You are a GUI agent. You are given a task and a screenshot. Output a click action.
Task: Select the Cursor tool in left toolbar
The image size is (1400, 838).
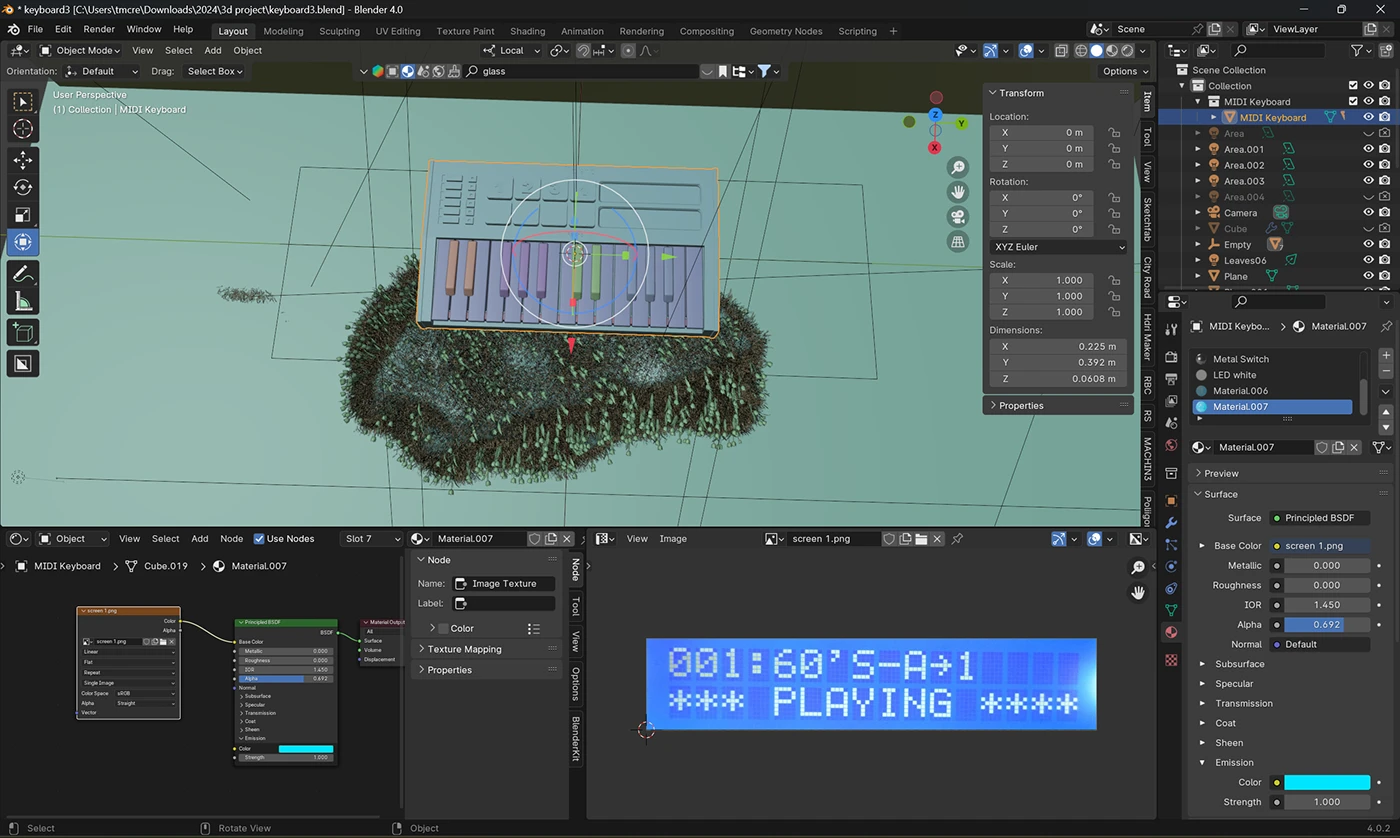point(23,129)
